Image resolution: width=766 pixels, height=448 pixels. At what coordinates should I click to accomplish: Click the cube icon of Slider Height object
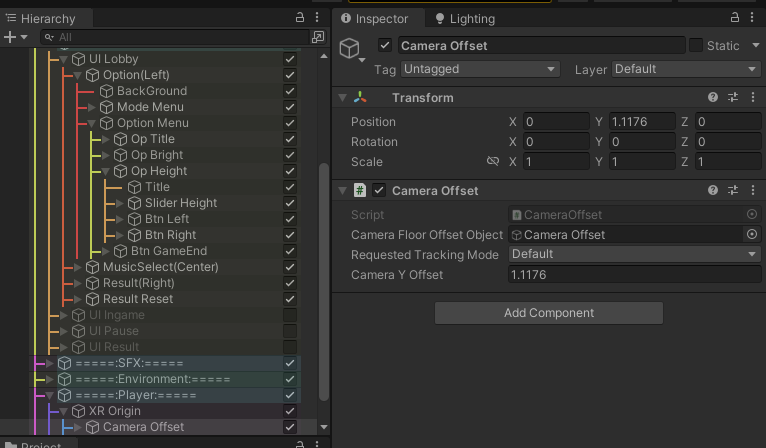click(x=134, y=203)
